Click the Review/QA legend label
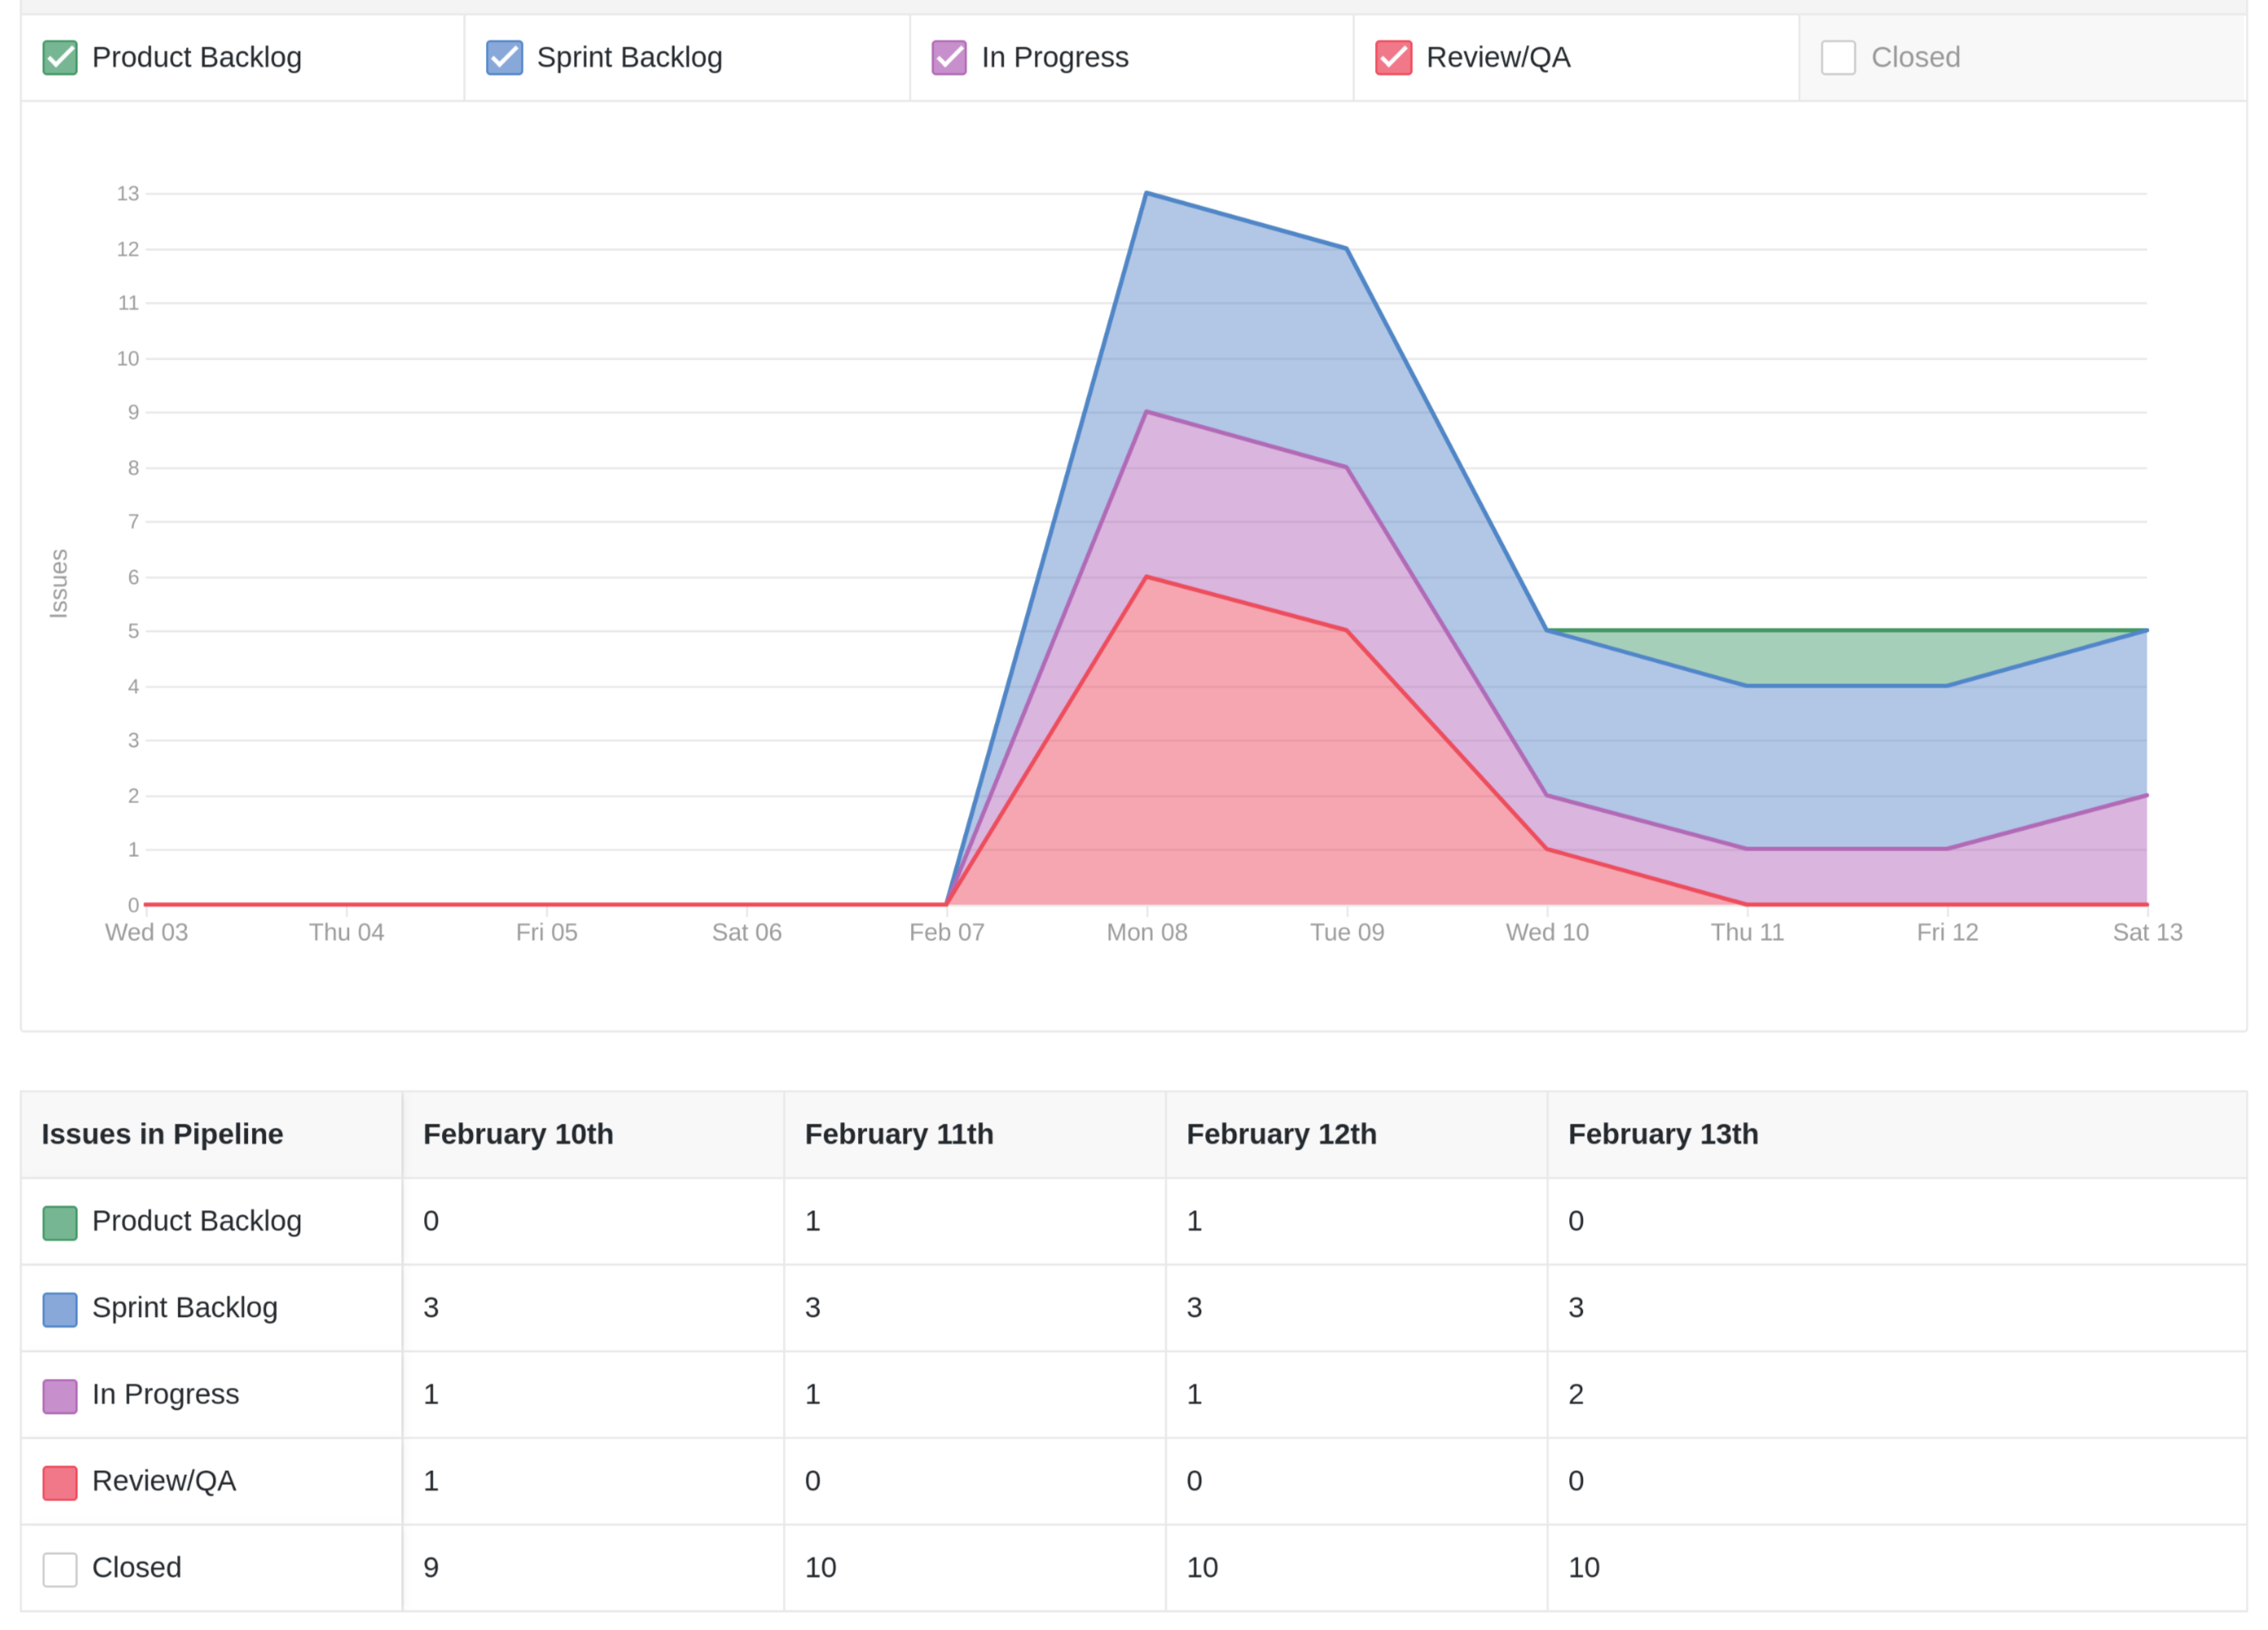This screenshot has width=2268, height=1630. (1498, 58)
